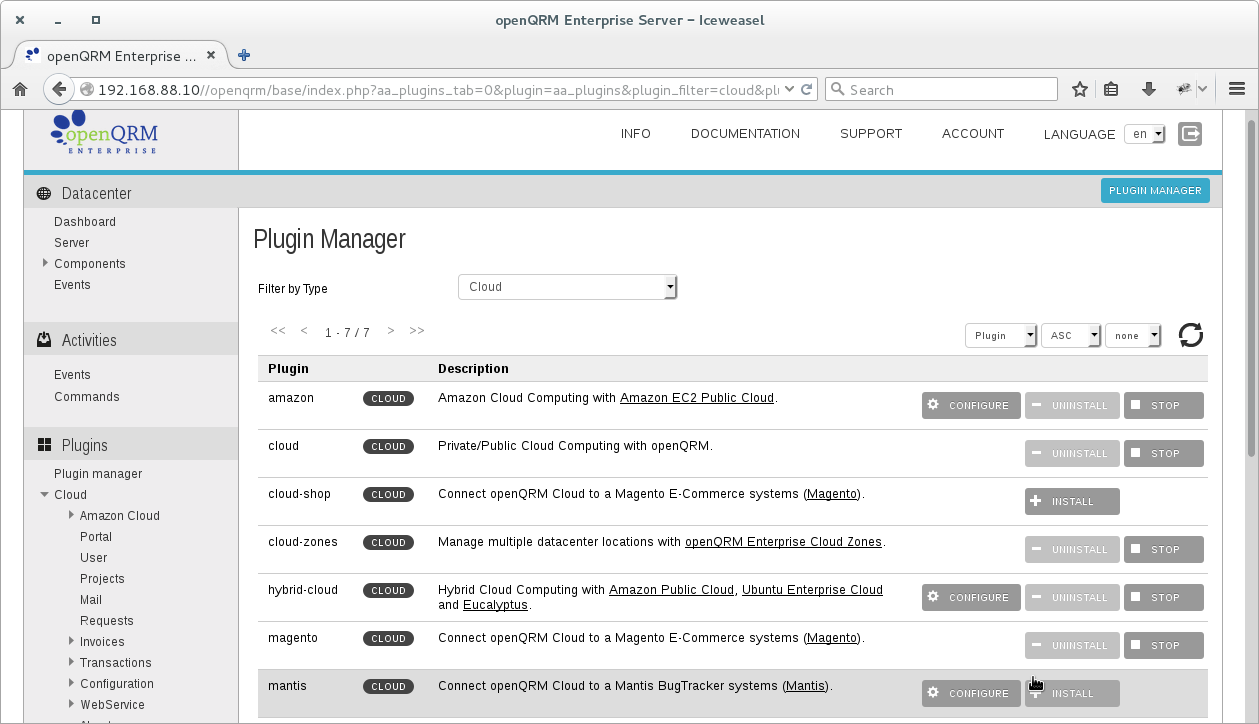
Task: Configure the hybrid-cloud plugin
Action: pyautogui.click(x=971, y=597)
